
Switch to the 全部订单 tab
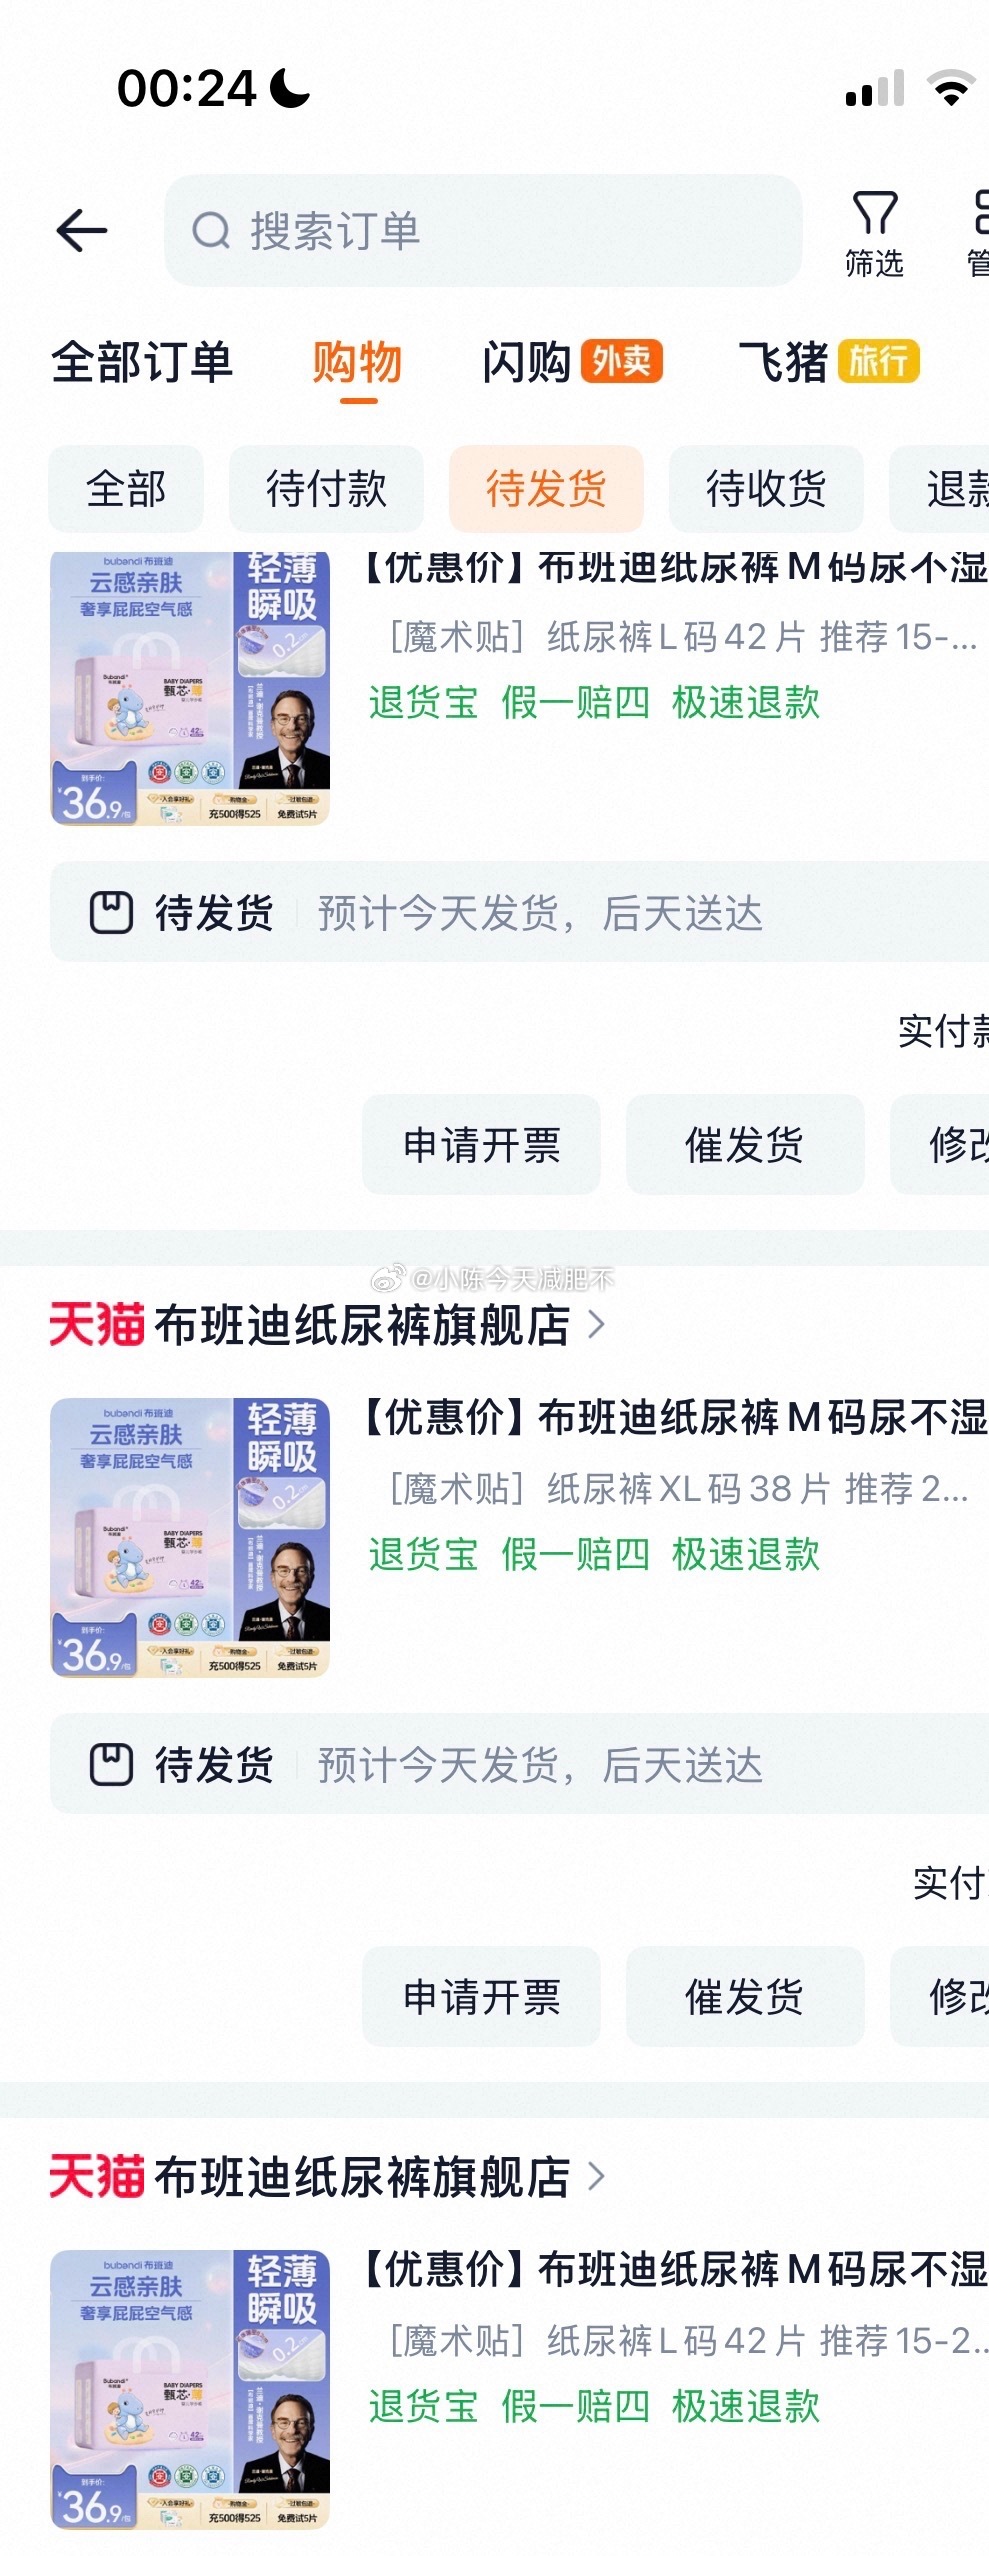[x=142, y=362]
